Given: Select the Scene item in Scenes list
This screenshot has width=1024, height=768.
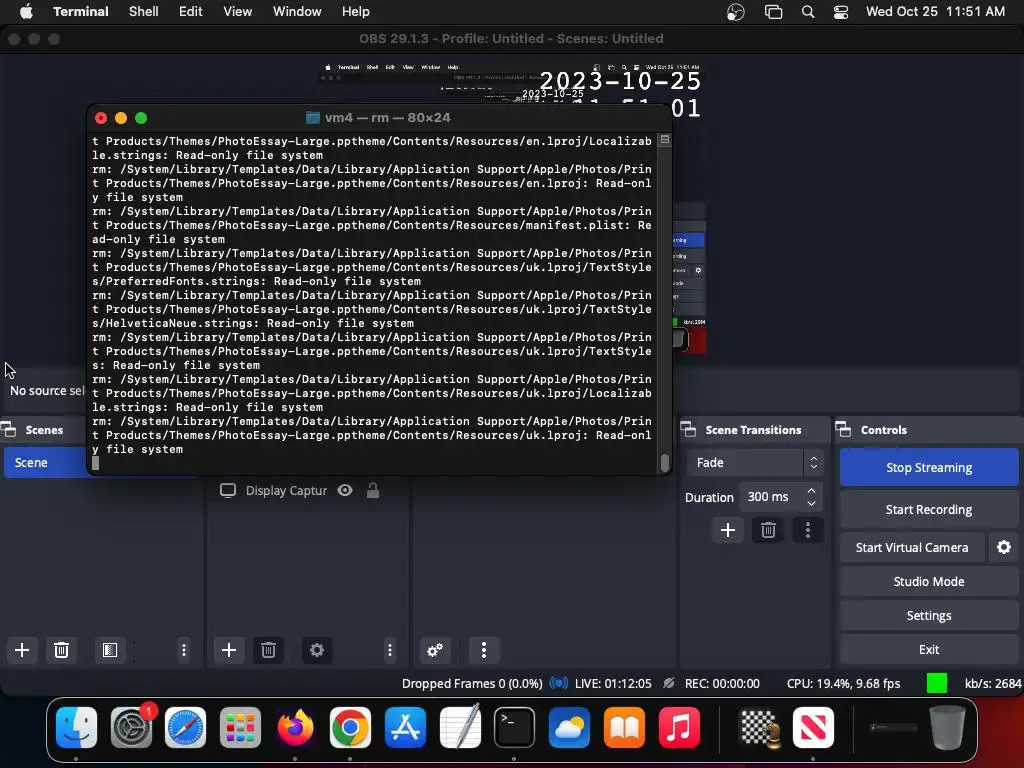Looking at the screenshot, I should click(46, 462).
